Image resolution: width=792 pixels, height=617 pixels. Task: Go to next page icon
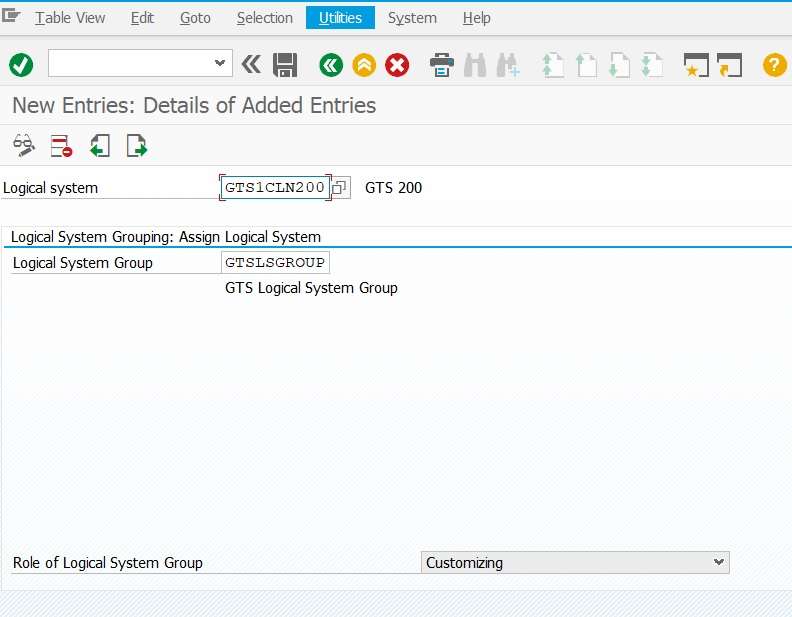coord(619,65)
